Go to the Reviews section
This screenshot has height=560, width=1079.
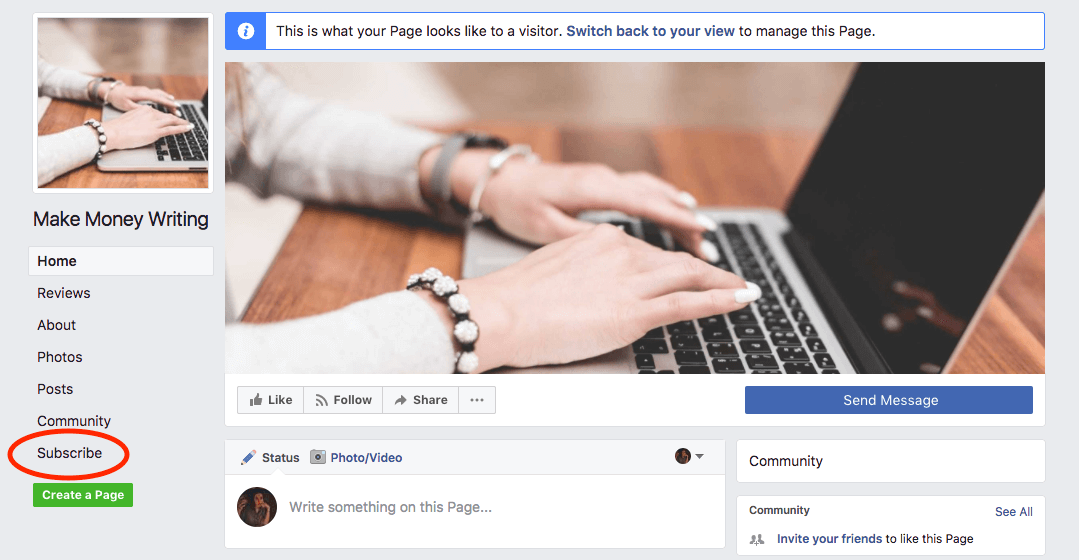(x=64, y=293)
